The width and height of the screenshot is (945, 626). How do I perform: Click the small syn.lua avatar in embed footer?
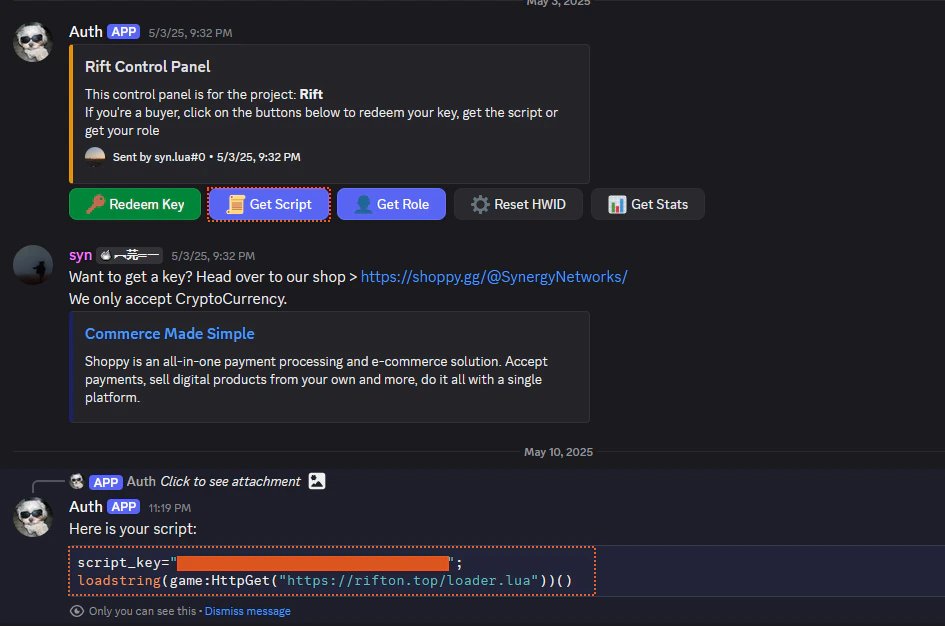(95, 157)
